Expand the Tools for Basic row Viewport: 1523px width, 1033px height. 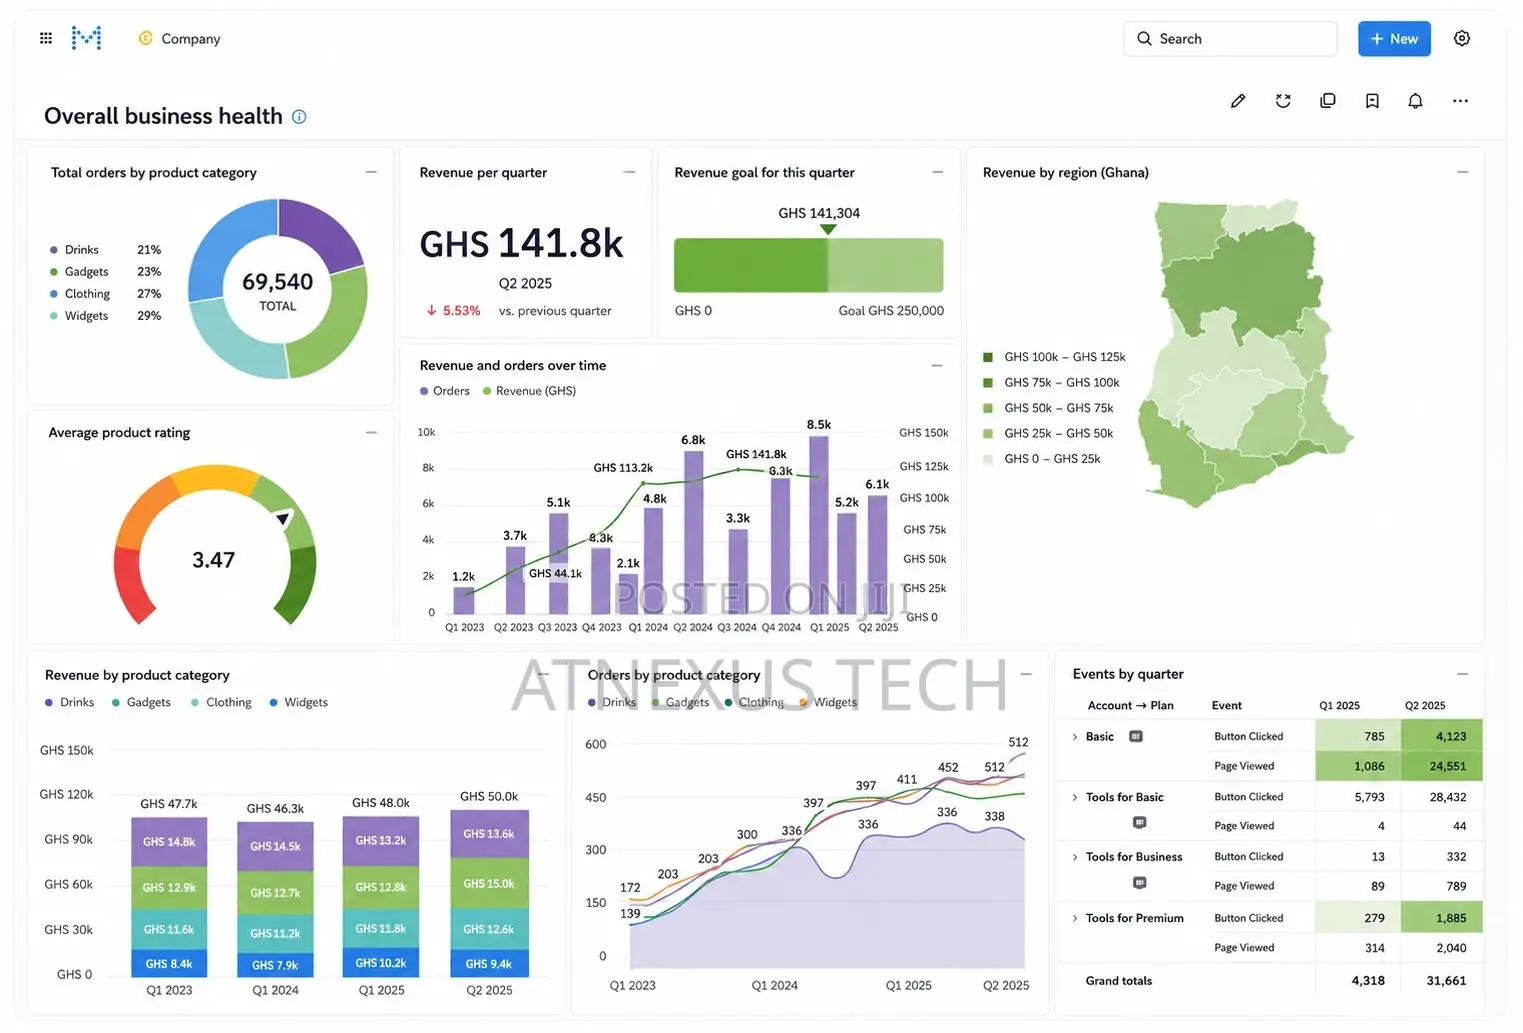1075,797
